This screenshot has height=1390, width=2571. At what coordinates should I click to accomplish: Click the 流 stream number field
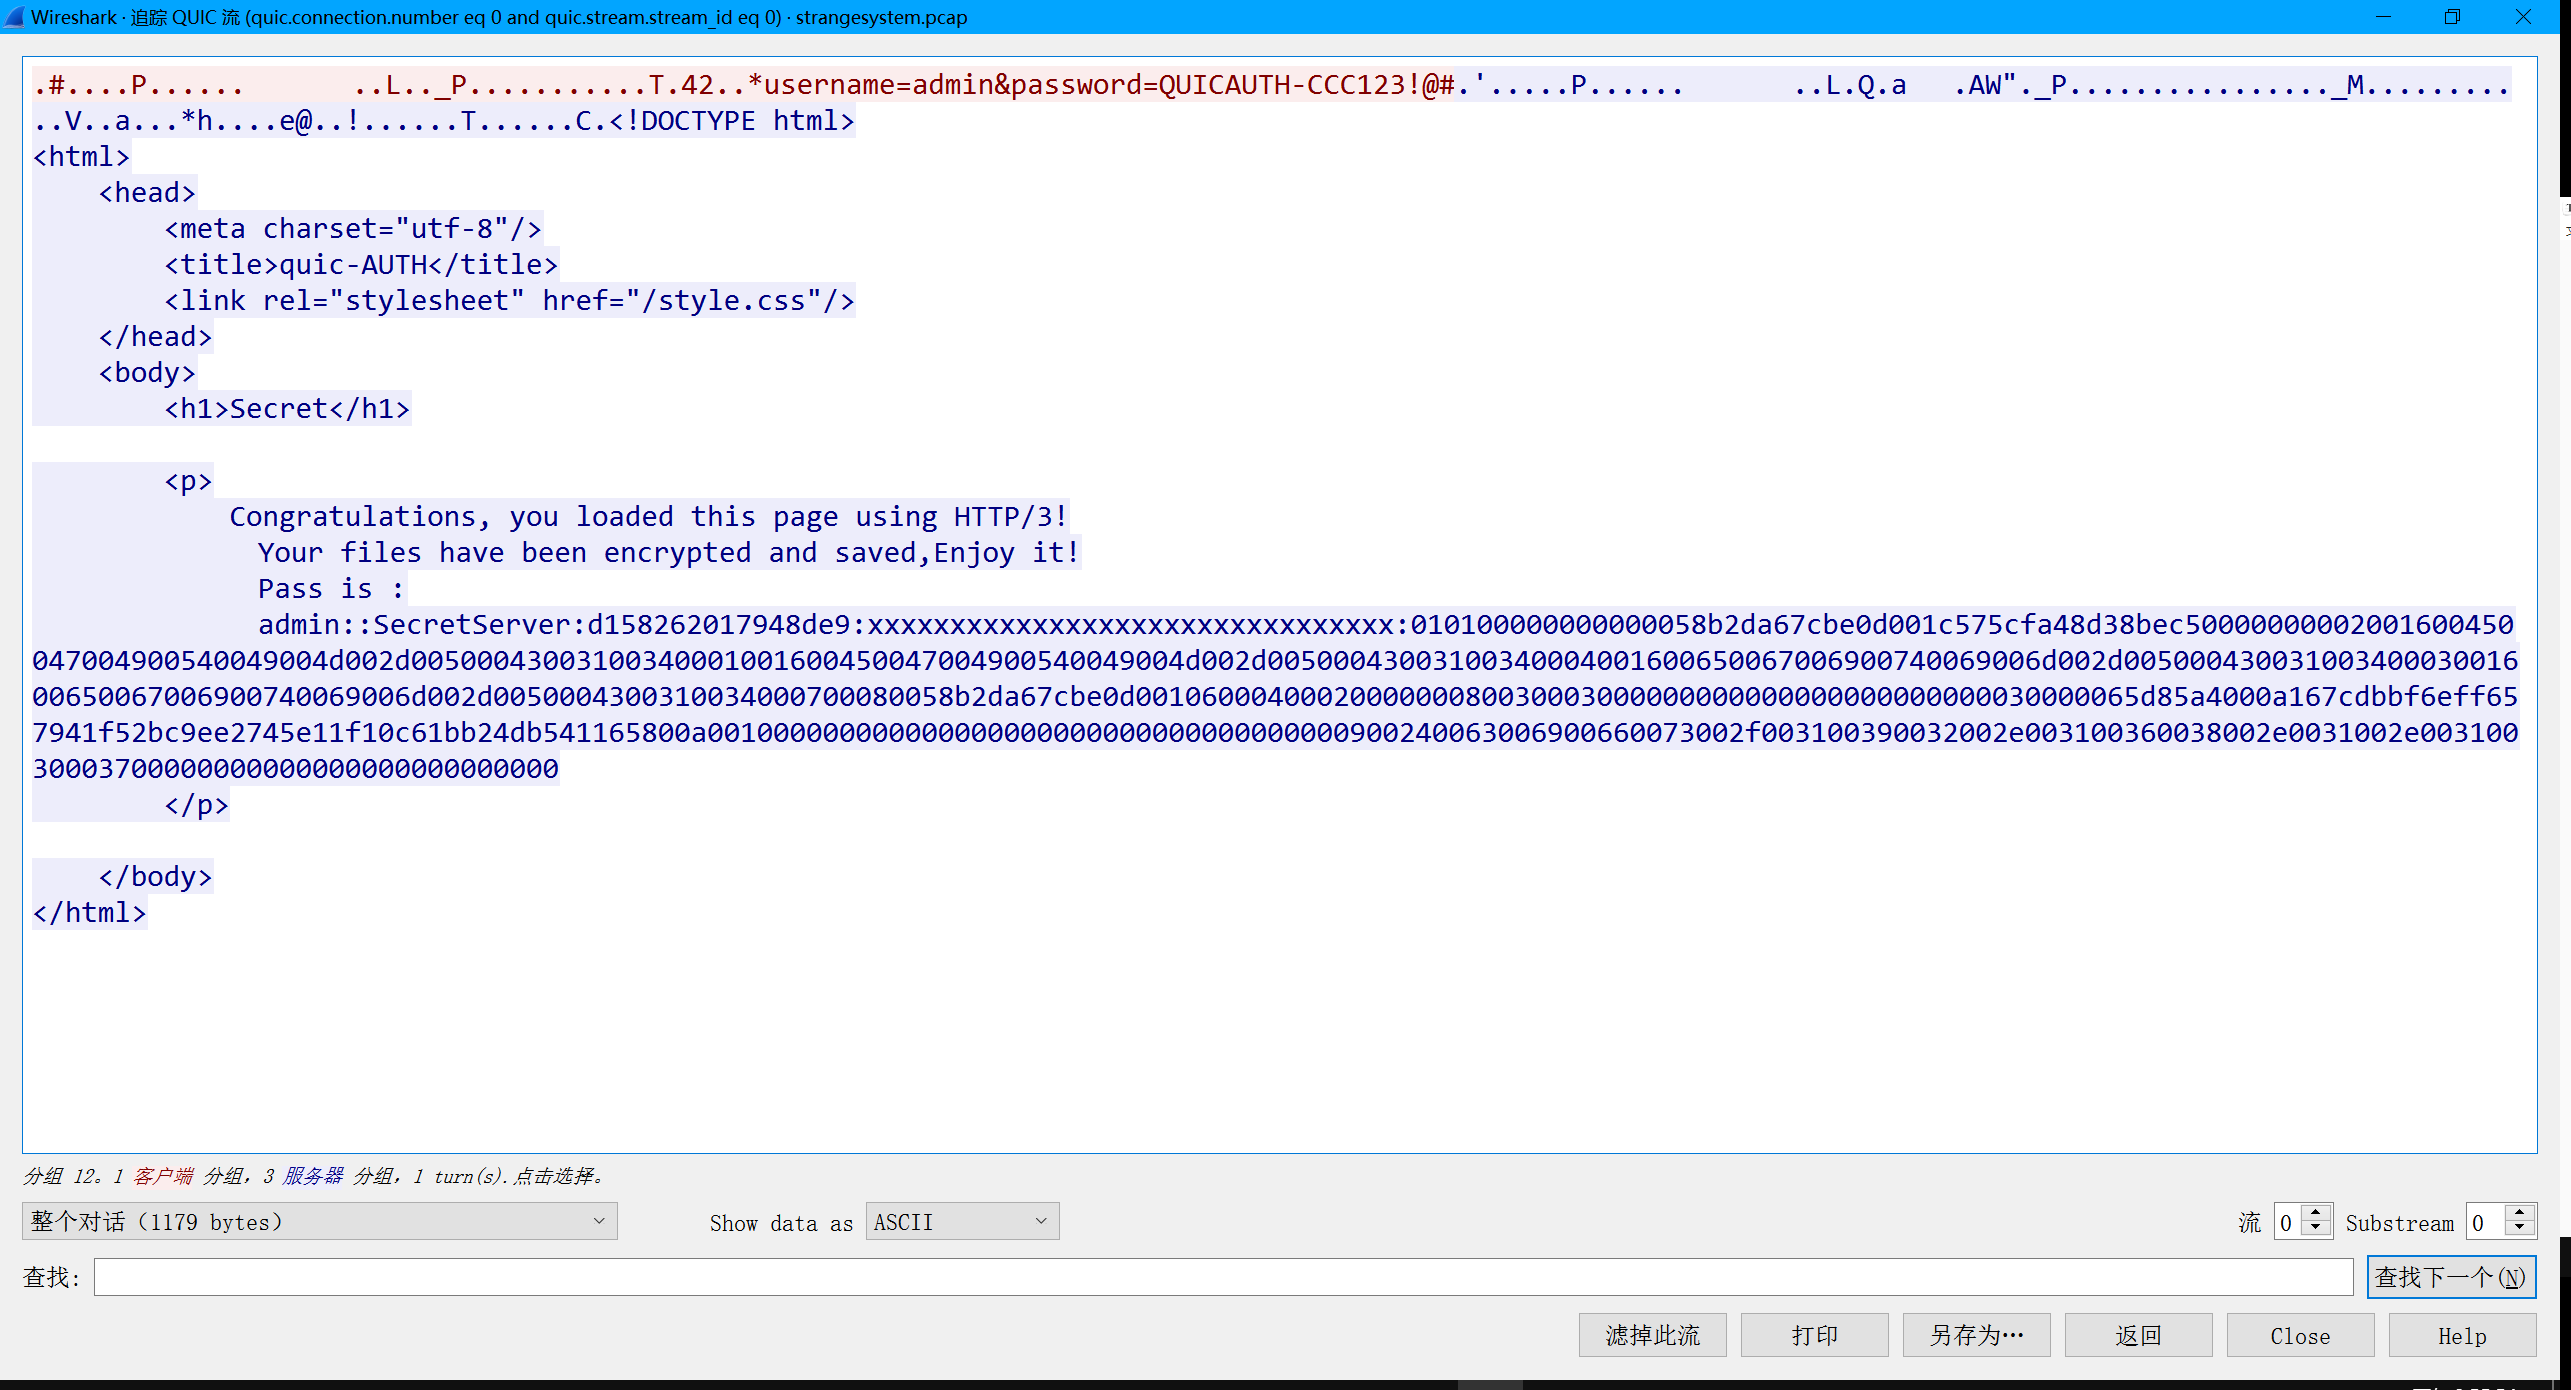pos(2289,1222)
